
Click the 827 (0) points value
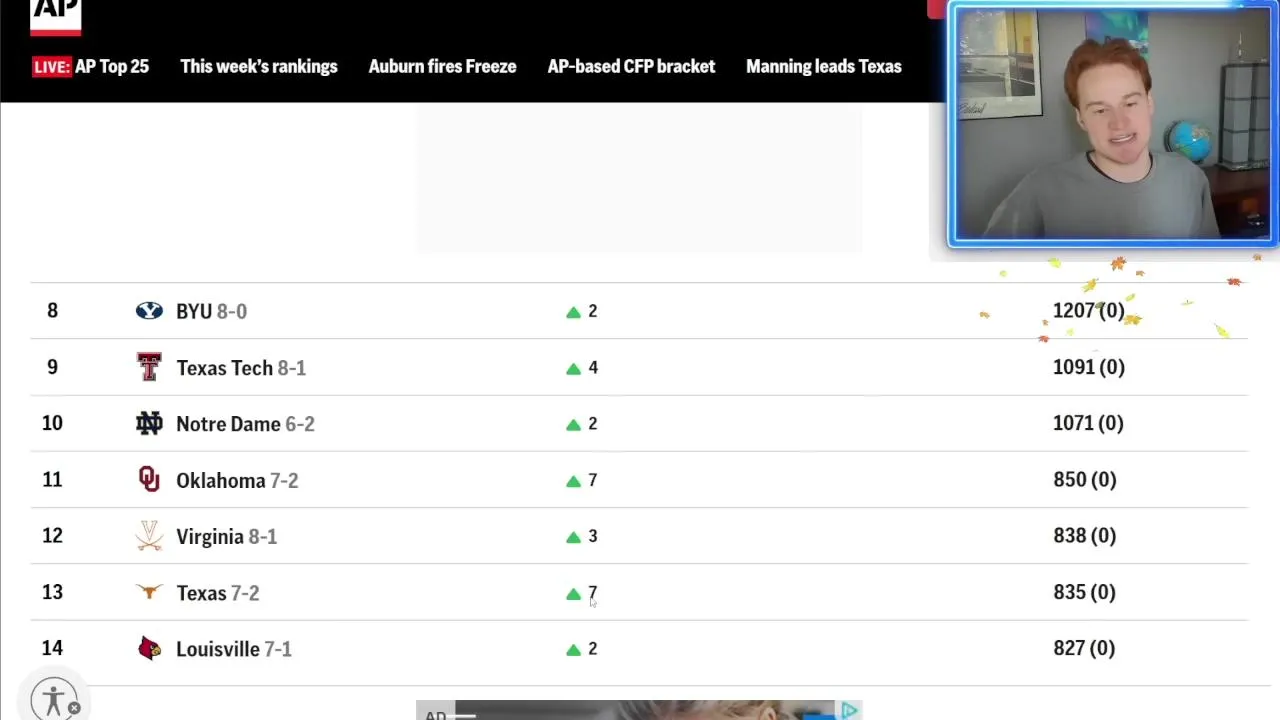1084,648
